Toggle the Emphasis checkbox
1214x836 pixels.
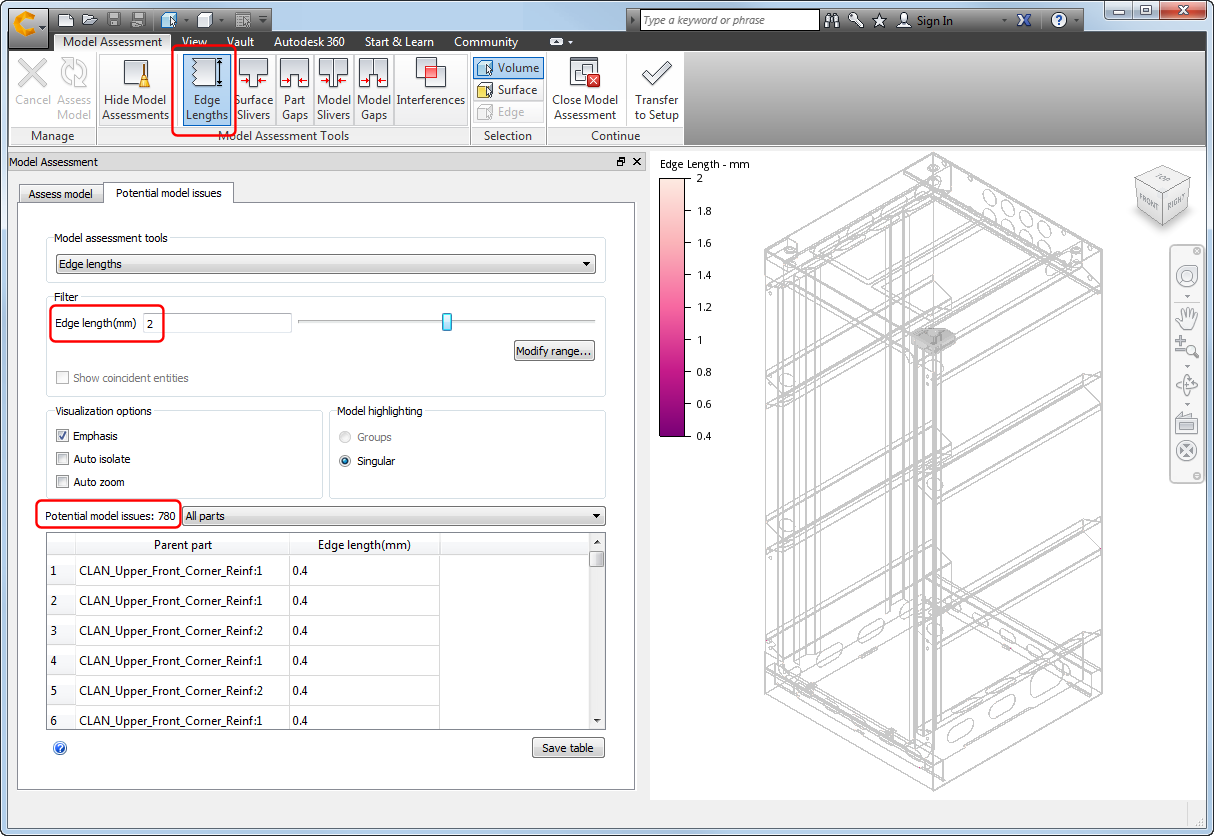click(x=63, y=436)
